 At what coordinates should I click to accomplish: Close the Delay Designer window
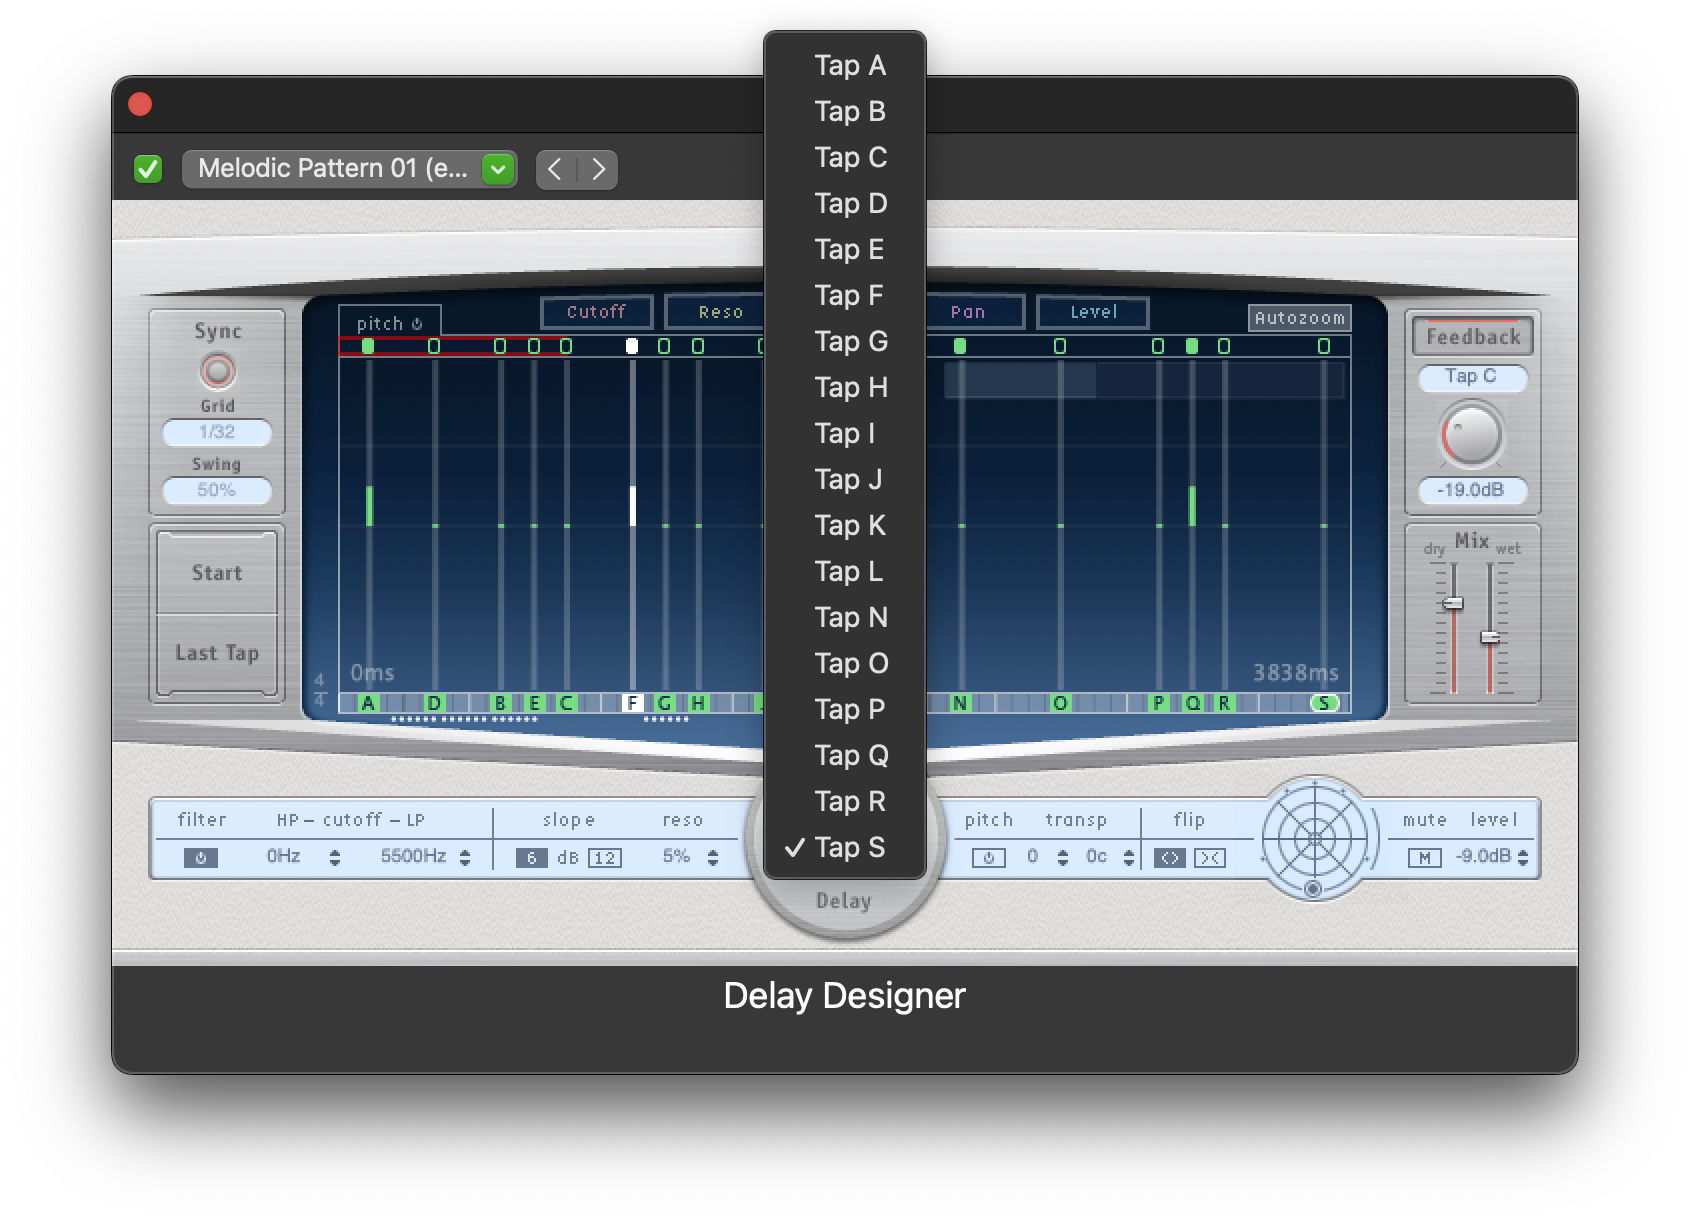tap(140, 104)
